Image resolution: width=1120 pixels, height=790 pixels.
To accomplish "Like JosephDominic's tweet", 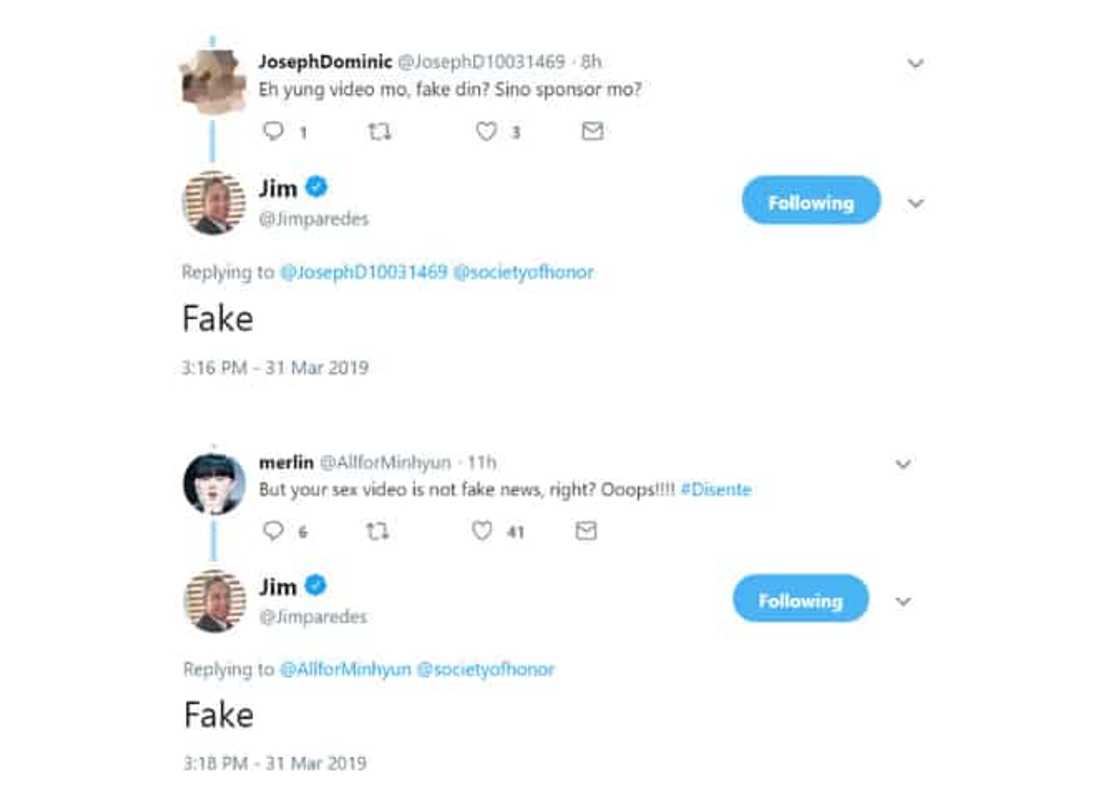I will point(486,131).
